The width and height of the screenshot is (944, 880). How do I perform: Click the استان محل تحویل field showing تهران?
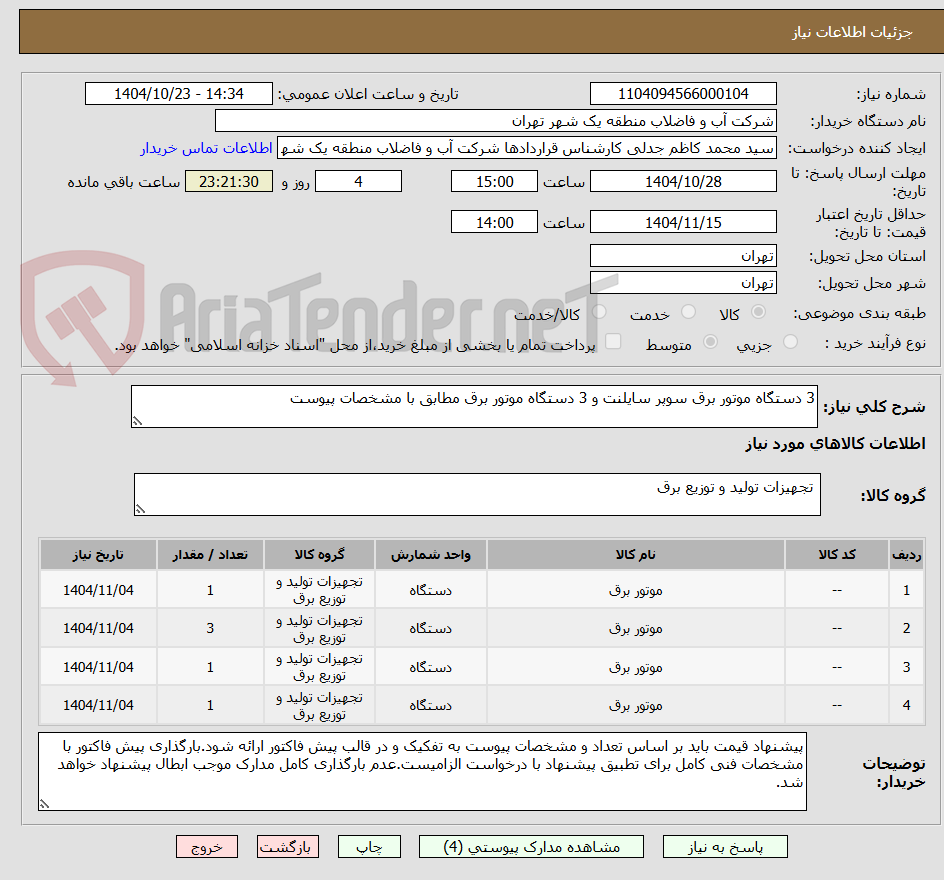[683, 255]
